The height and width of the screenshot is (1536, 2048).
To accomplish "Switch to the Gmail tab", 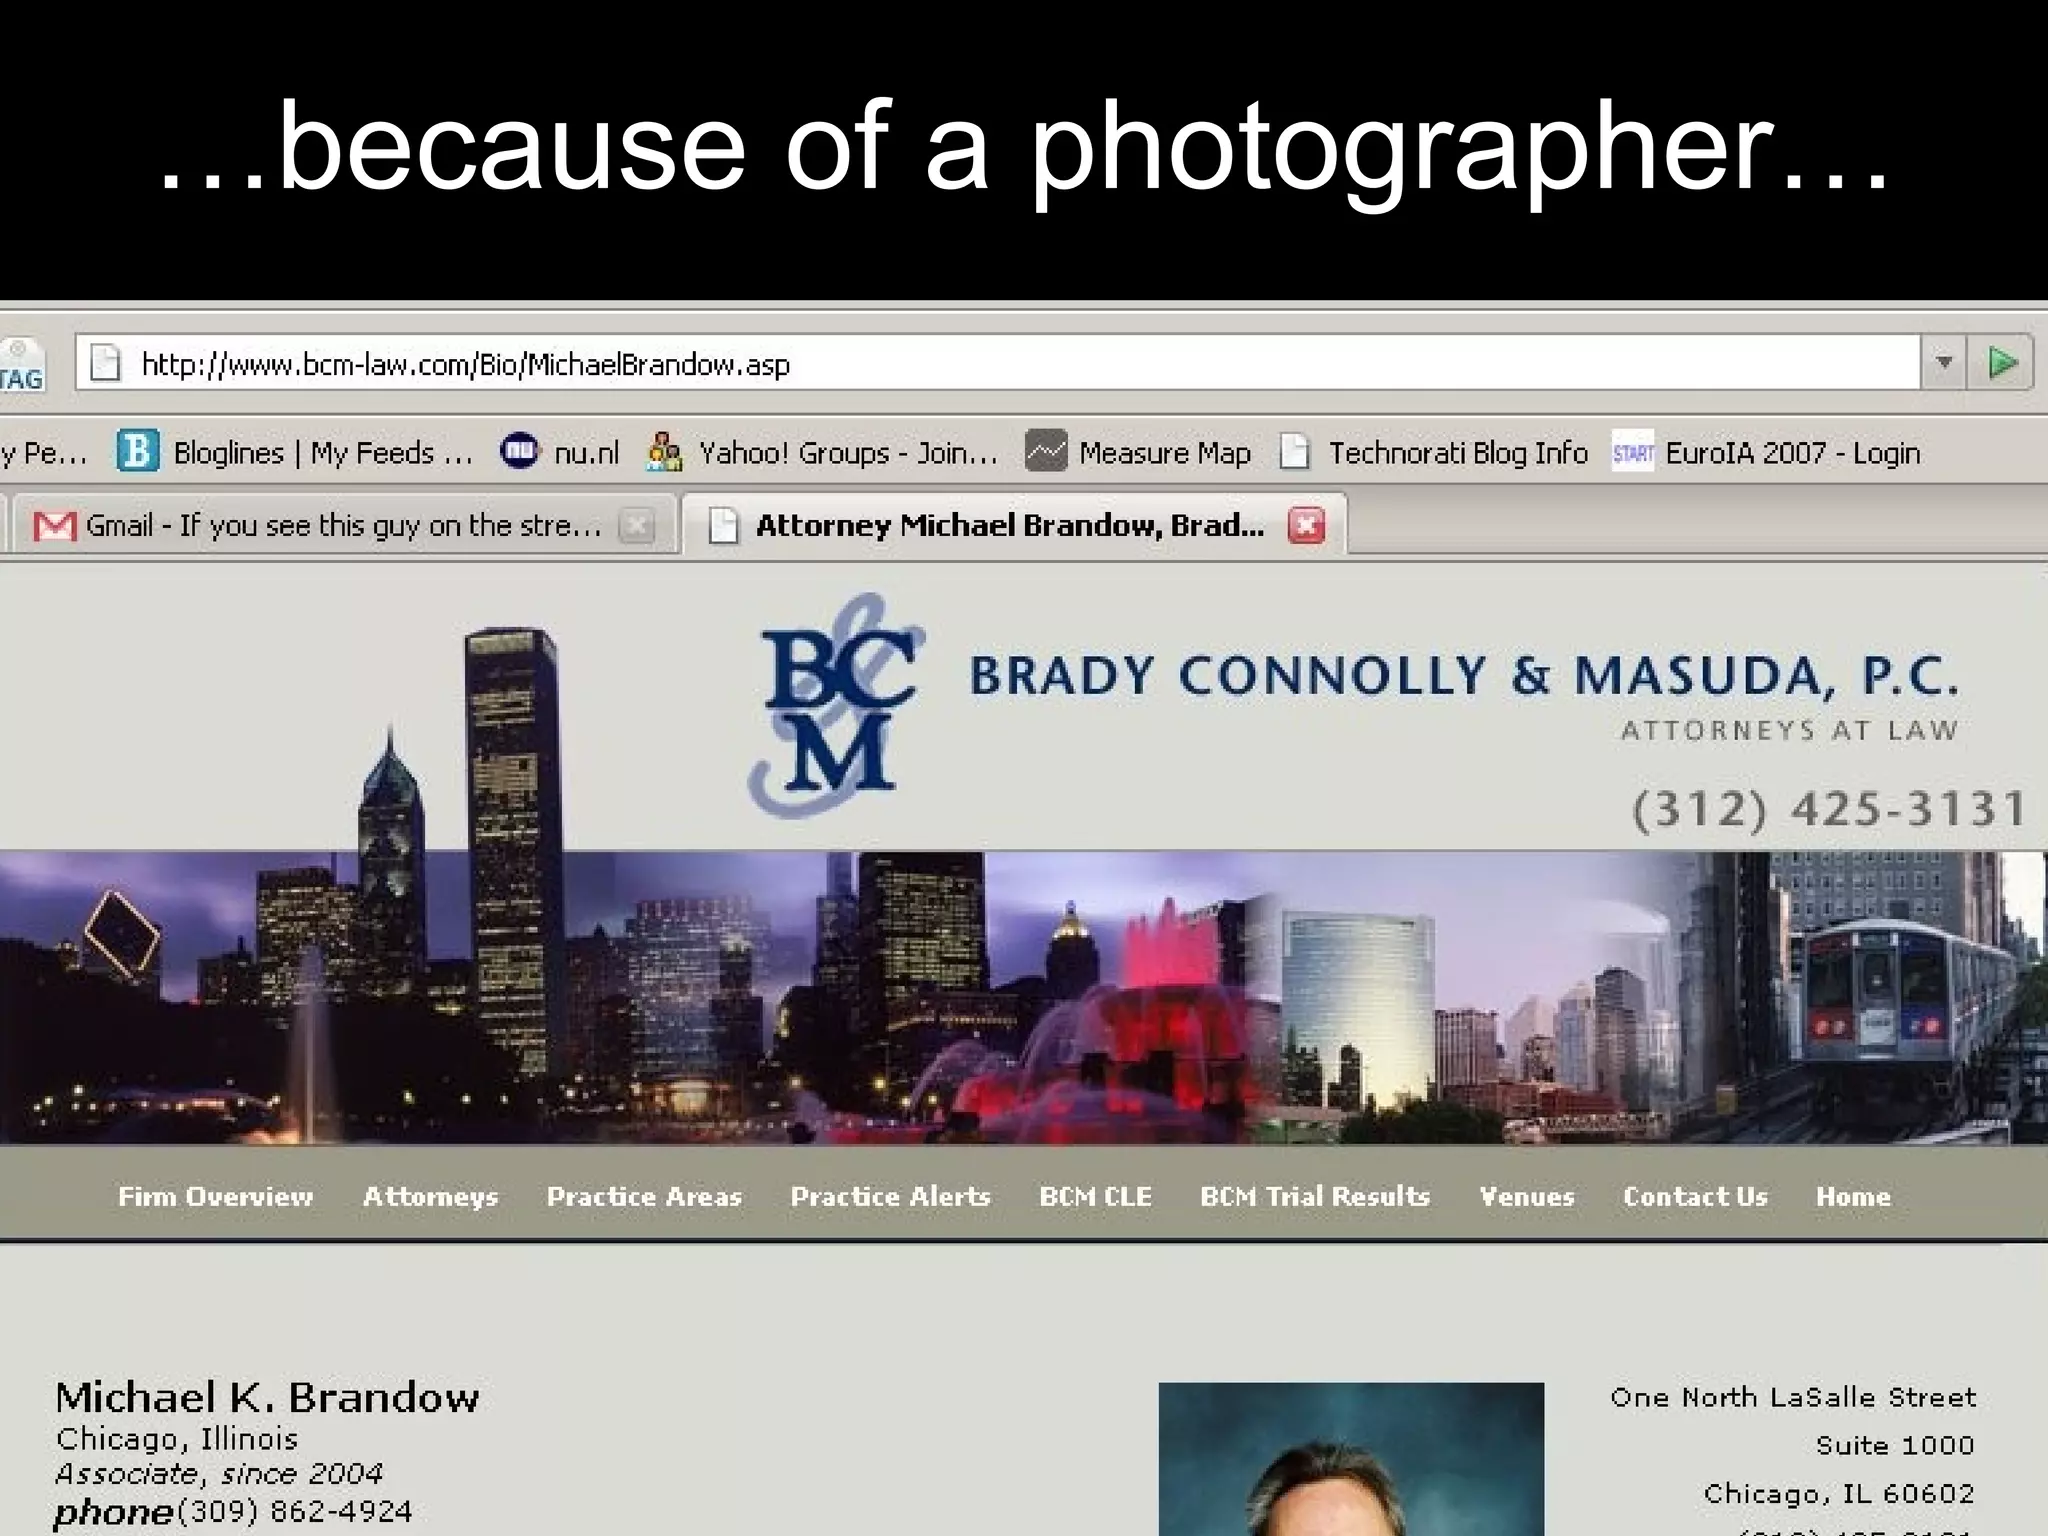I will click(x=343, y=525).
